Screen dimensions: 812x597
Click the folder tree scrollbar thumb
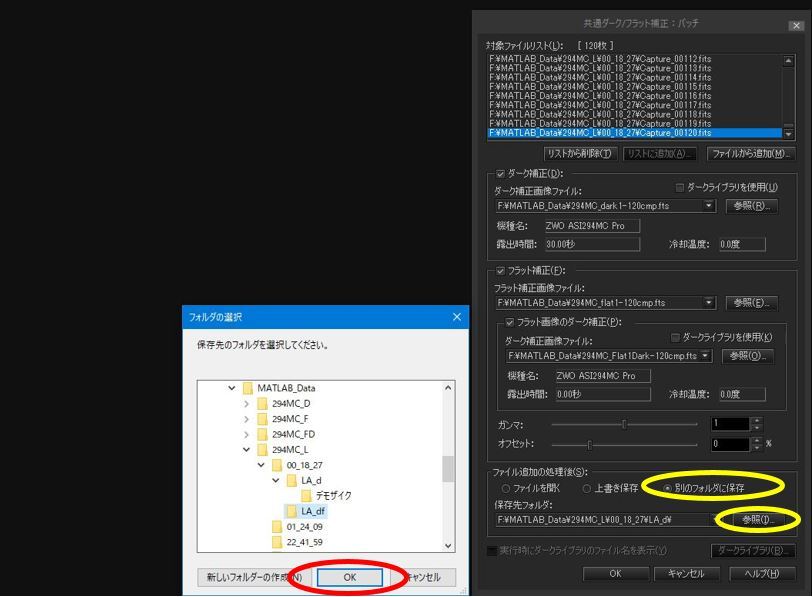(448, 469)
